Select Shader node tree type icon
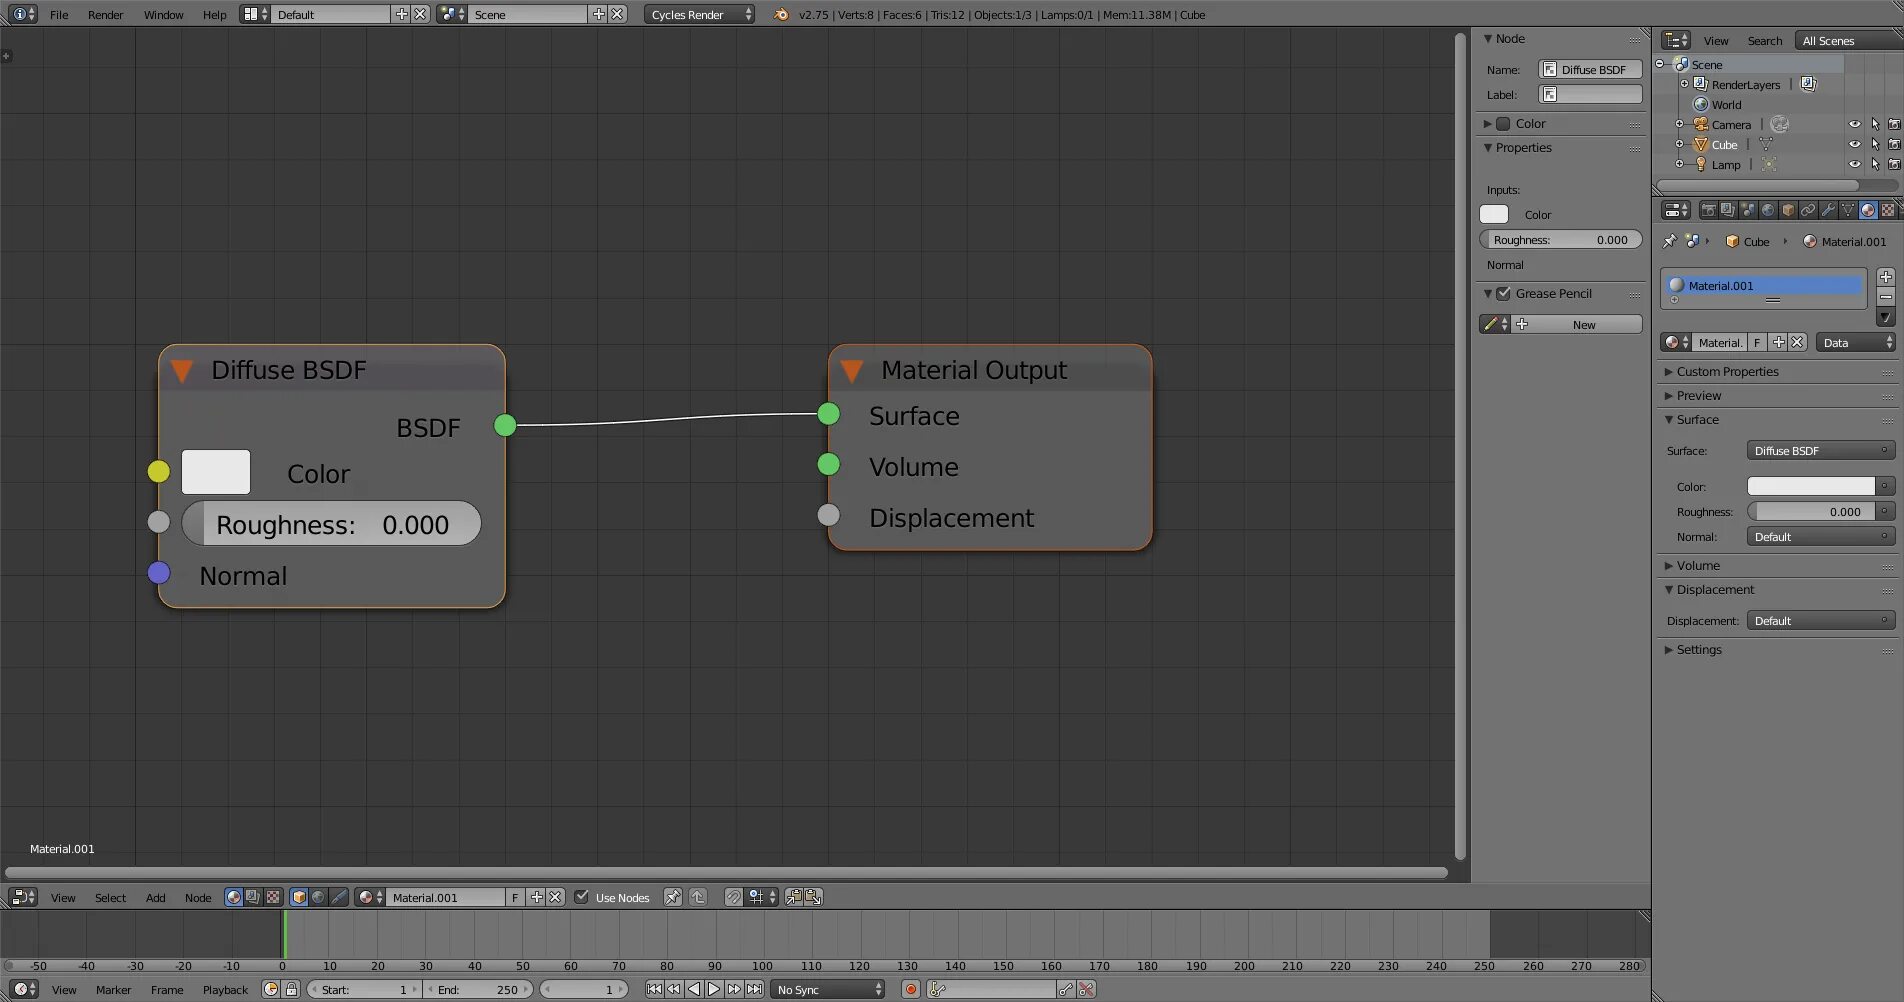 tap(233, 897)
